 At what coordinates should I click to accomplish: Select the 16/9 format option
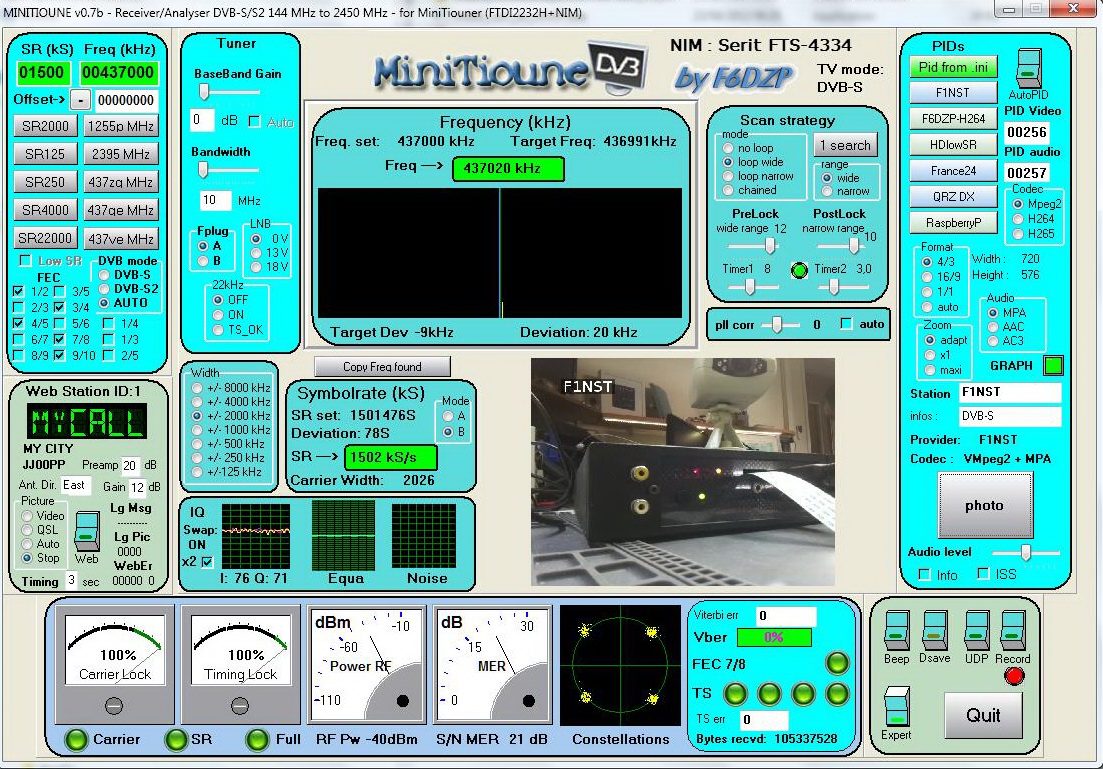(927, 277)
